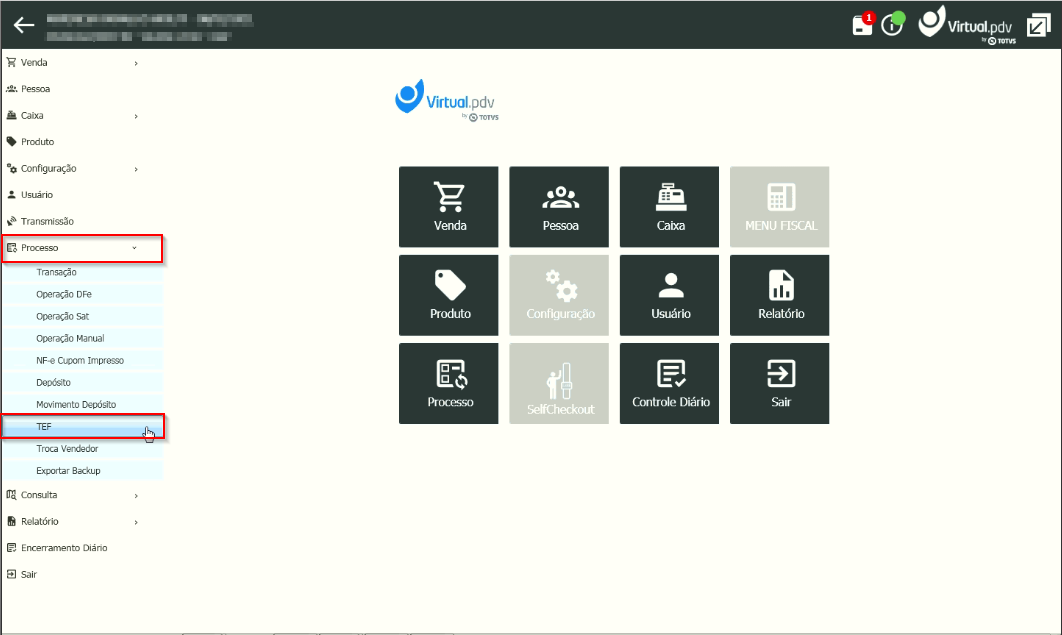Select Depósito submenu item
Screen dimensions: 1062x635
click(83, 382)
